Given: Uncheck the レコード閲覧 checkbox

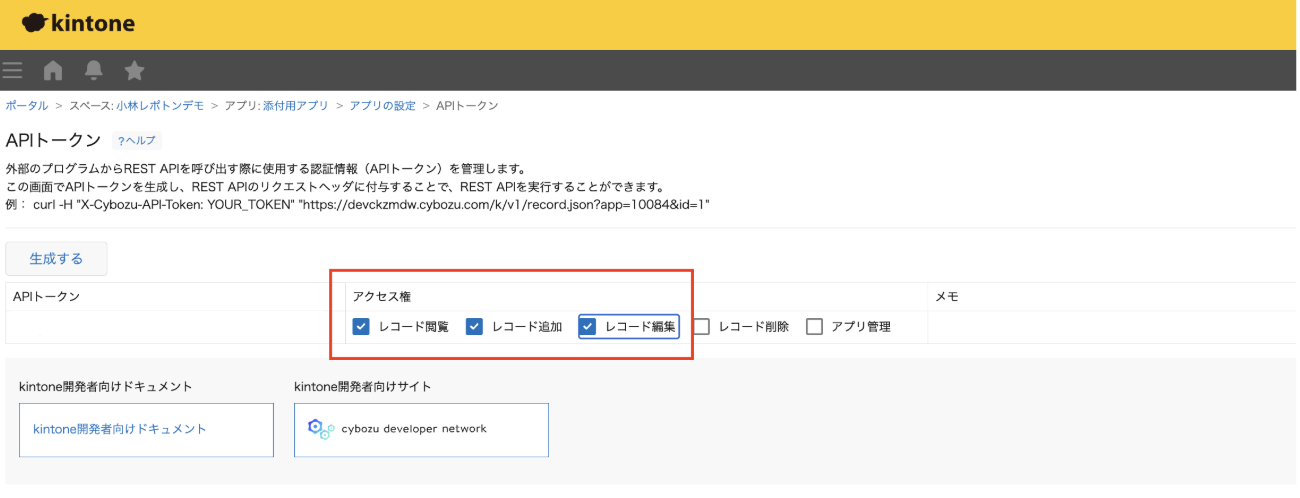Looking at the screenshot, I should tap(361, 326).
